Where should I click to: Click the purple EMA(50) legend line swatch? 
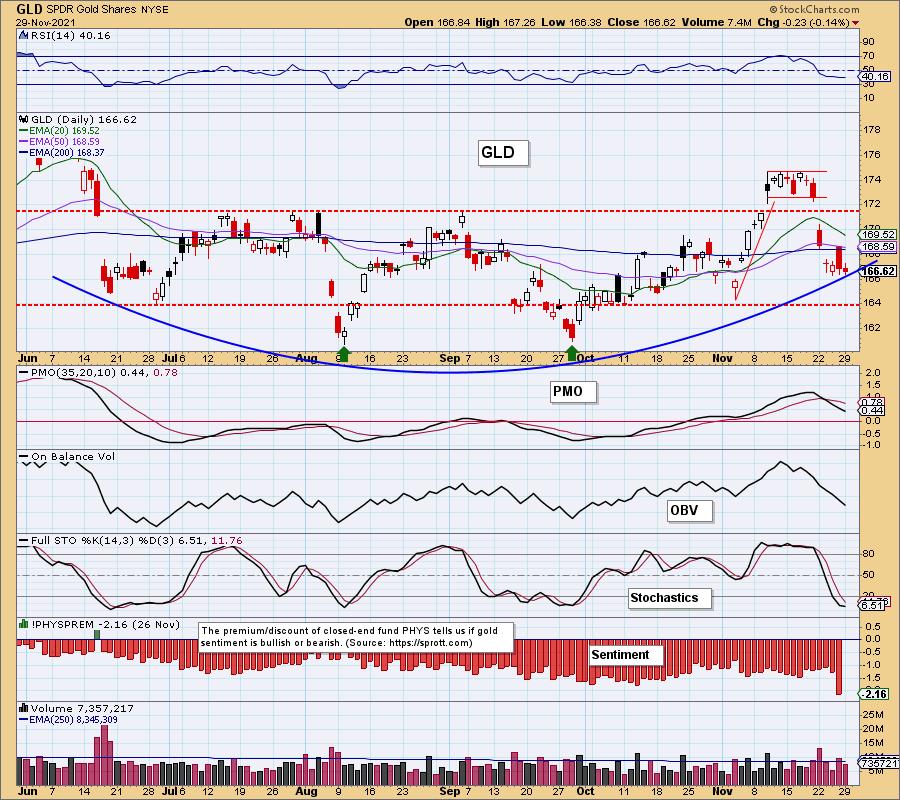click(x=24, y=142)
